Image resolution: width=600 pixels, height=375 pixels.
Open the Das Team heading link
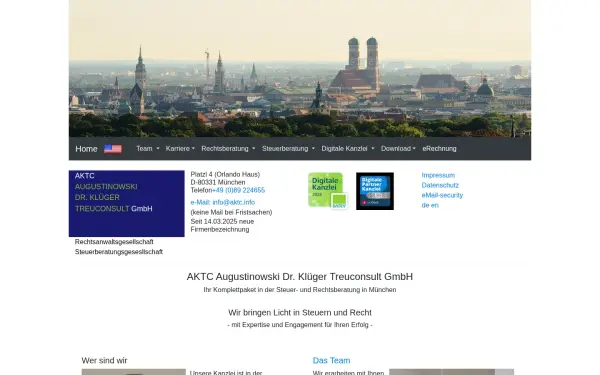click(x=331, y=360)
